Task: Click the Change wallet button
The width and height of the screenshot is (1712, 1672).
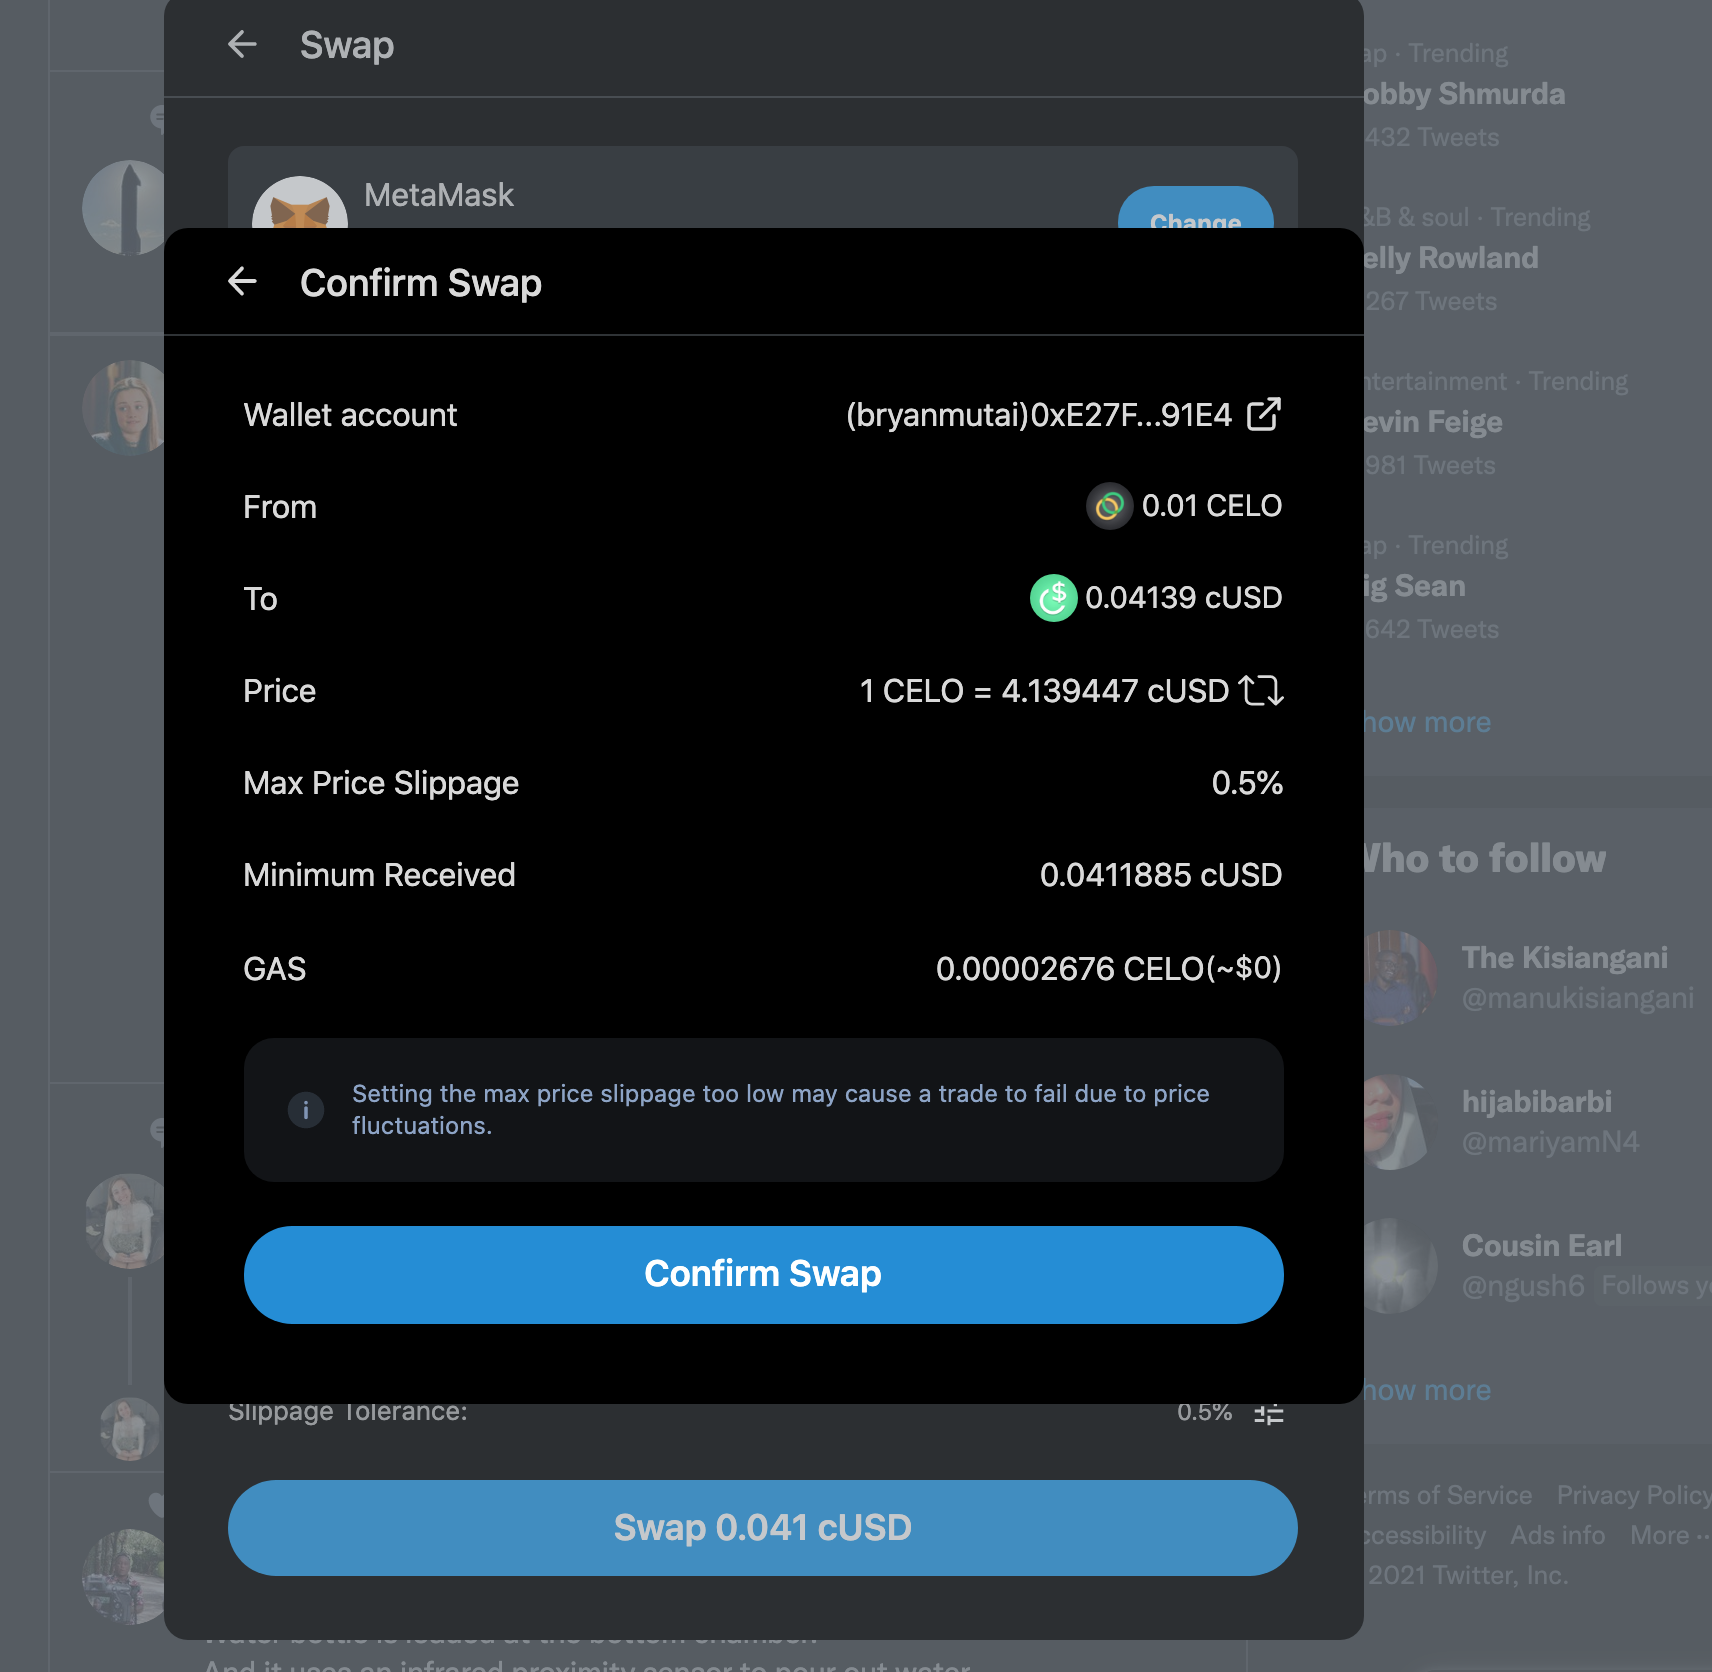Action: pyautogui.click(x=1195, y=209)
